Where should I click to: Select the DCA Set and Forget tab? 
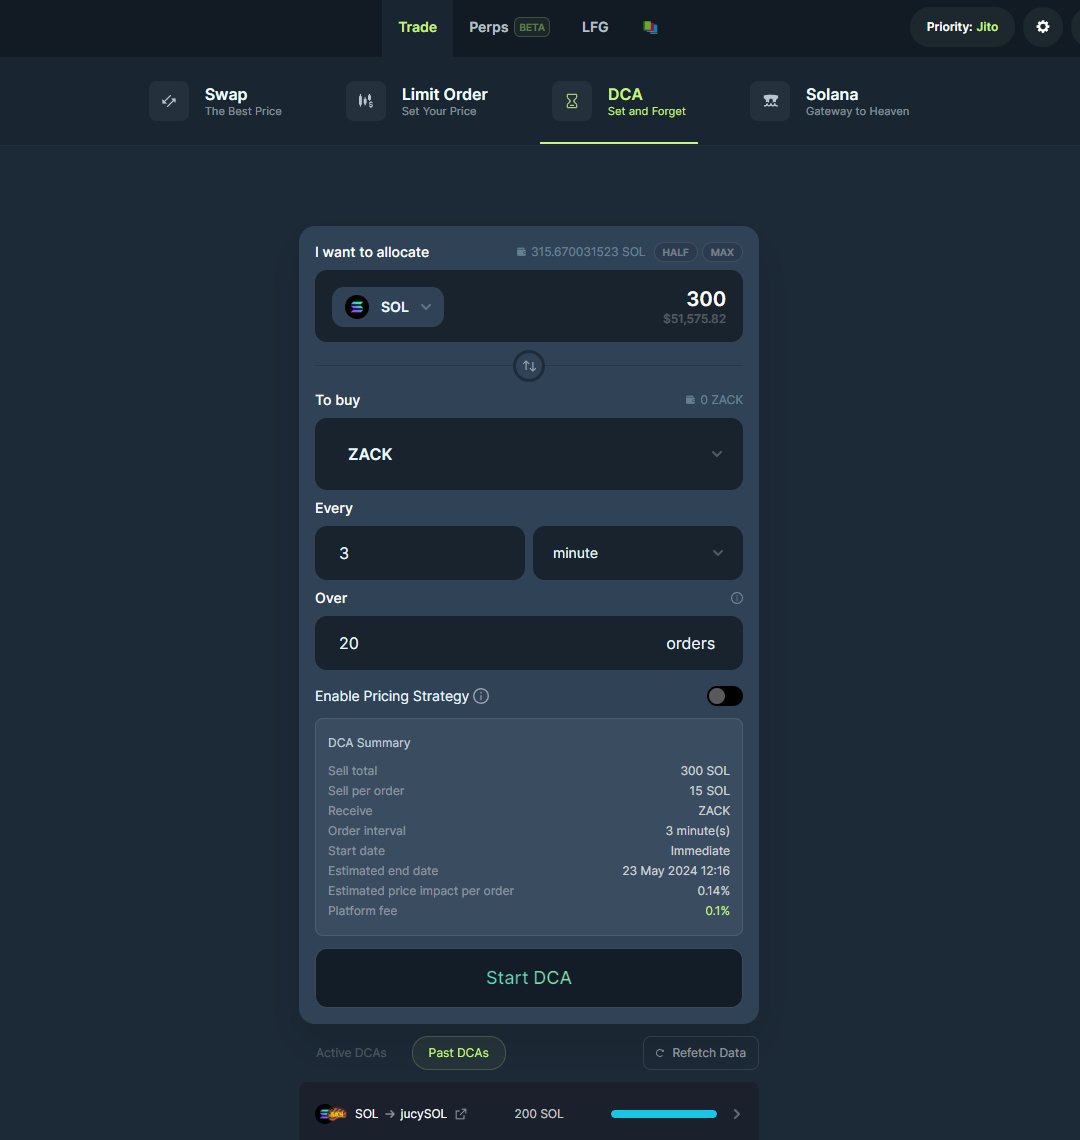(619, 102)
